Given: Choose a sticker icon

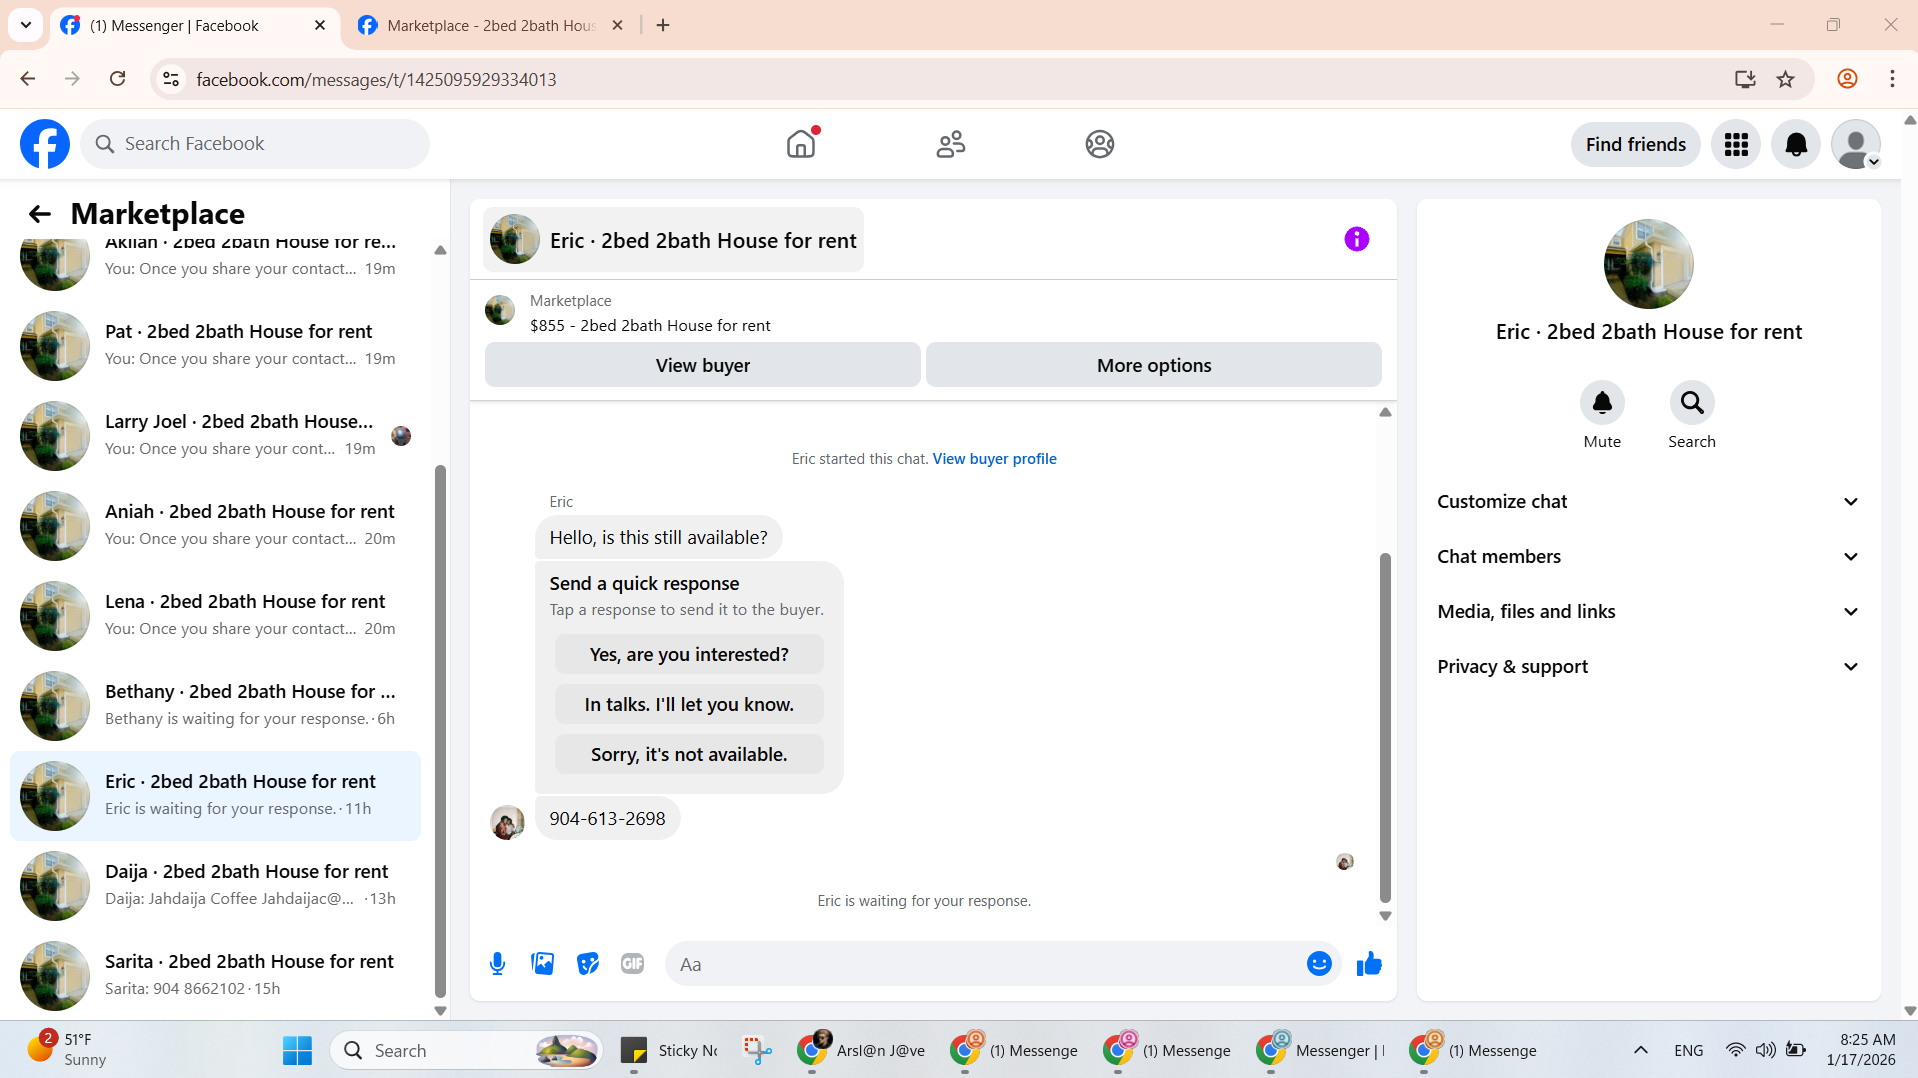Looking at the screenshot, I should 588,964.
